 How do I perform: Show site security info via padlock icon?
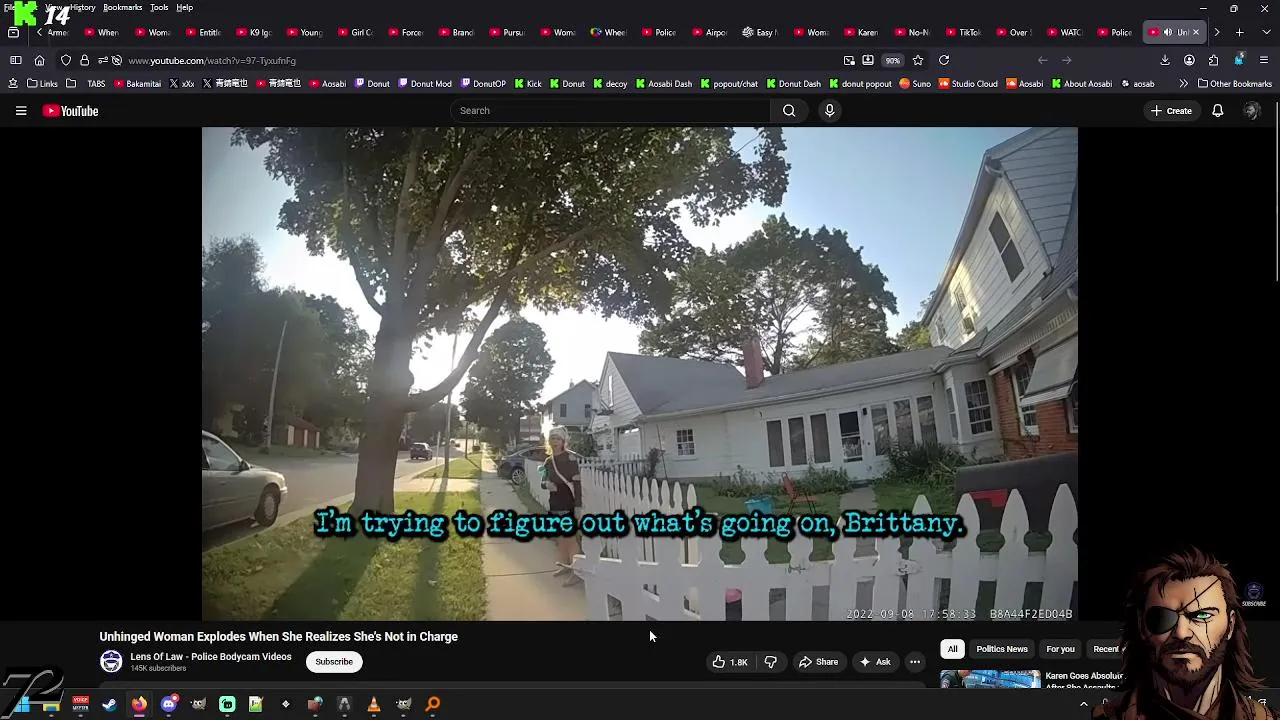pos(84,60)
